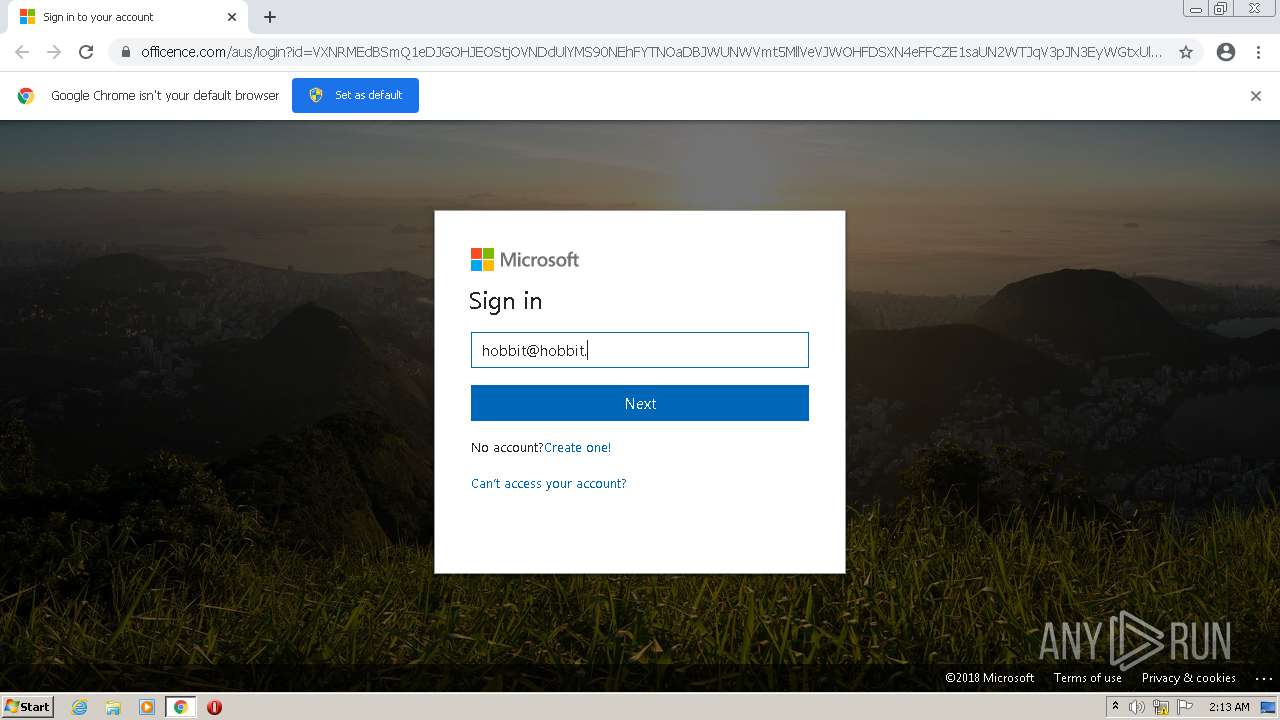This screenshot has width=1280, height=720.
Task: Click the red Opera icon in taskbar
Action: [214, 707]
